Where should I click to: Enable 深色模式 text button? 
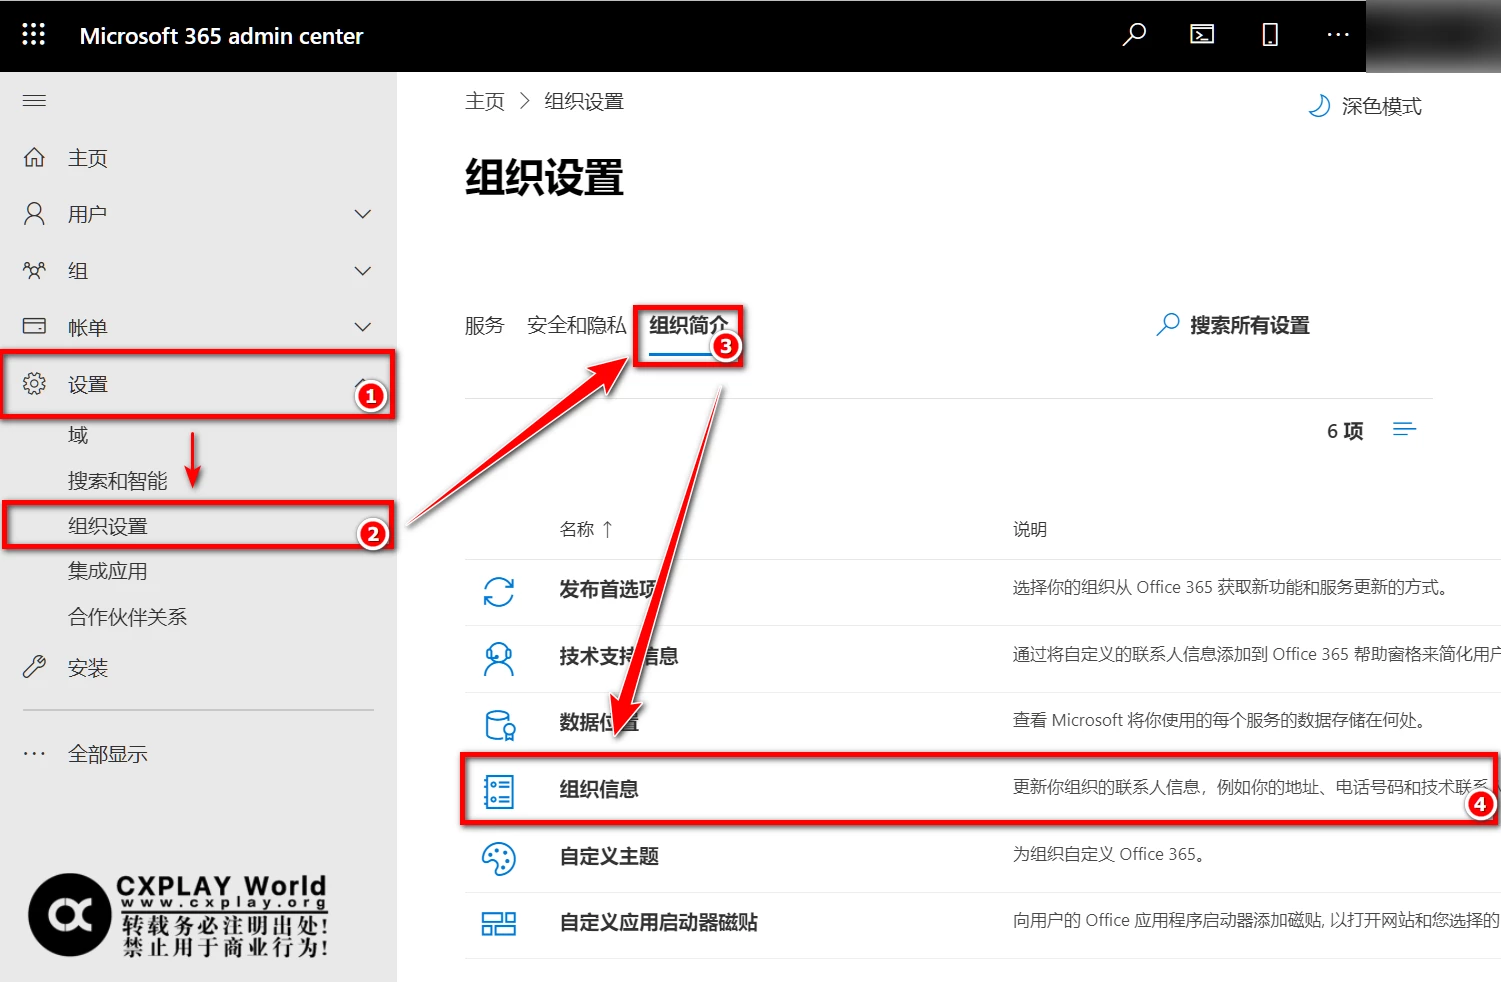tap(1381, 106)
